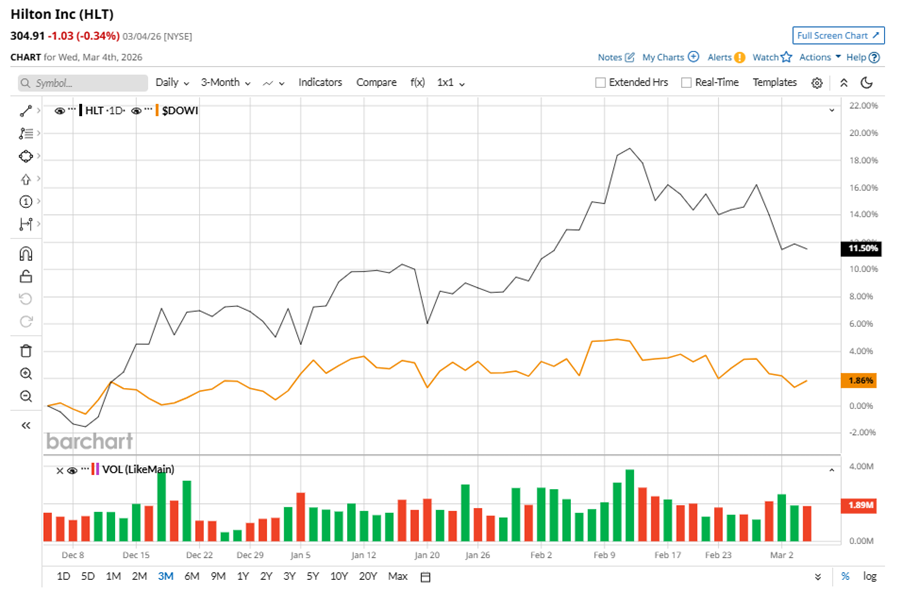Select the arrow marker tool
The height and width of the screenshot is (594, 902).
[26, 179]
